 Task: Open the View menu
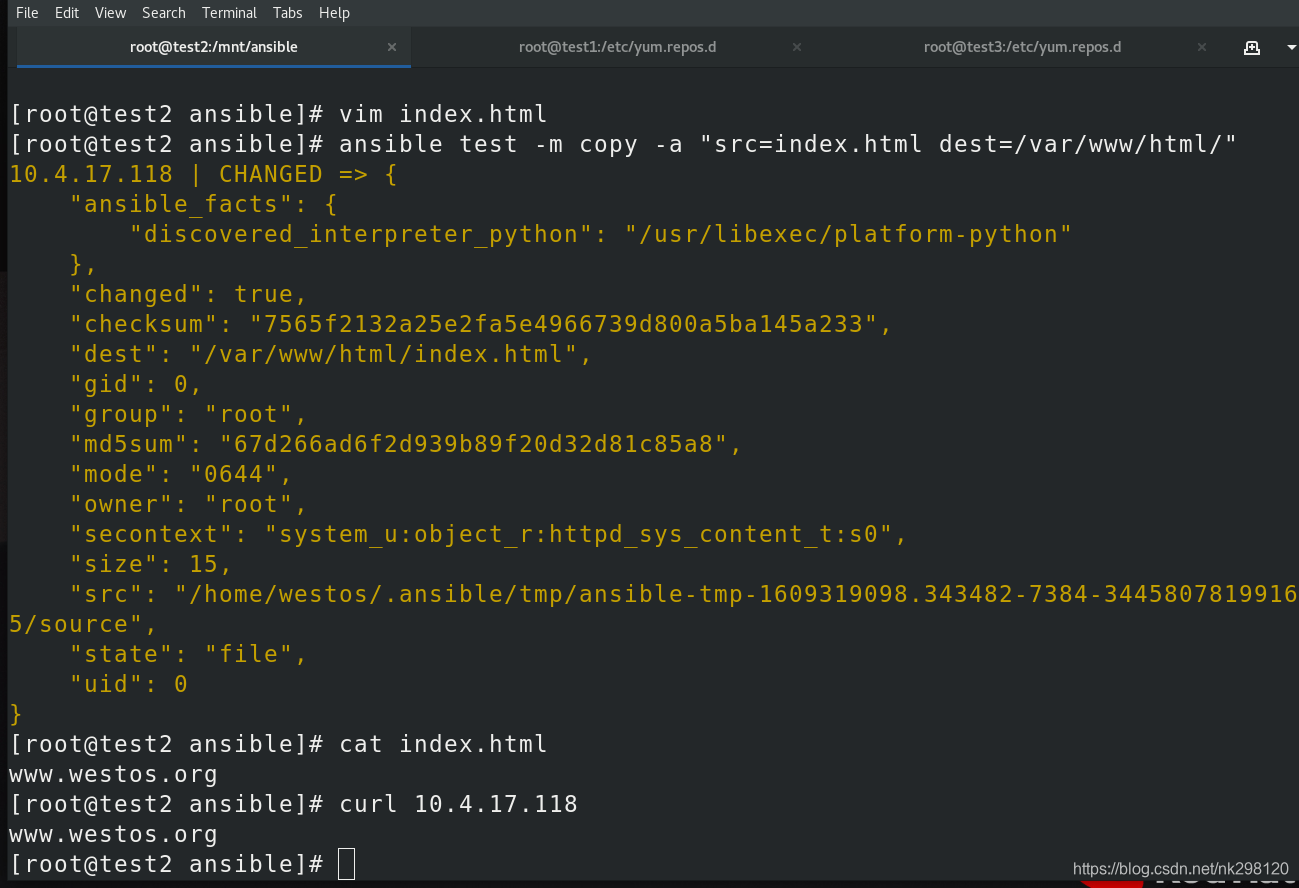[x=110, y=13]
